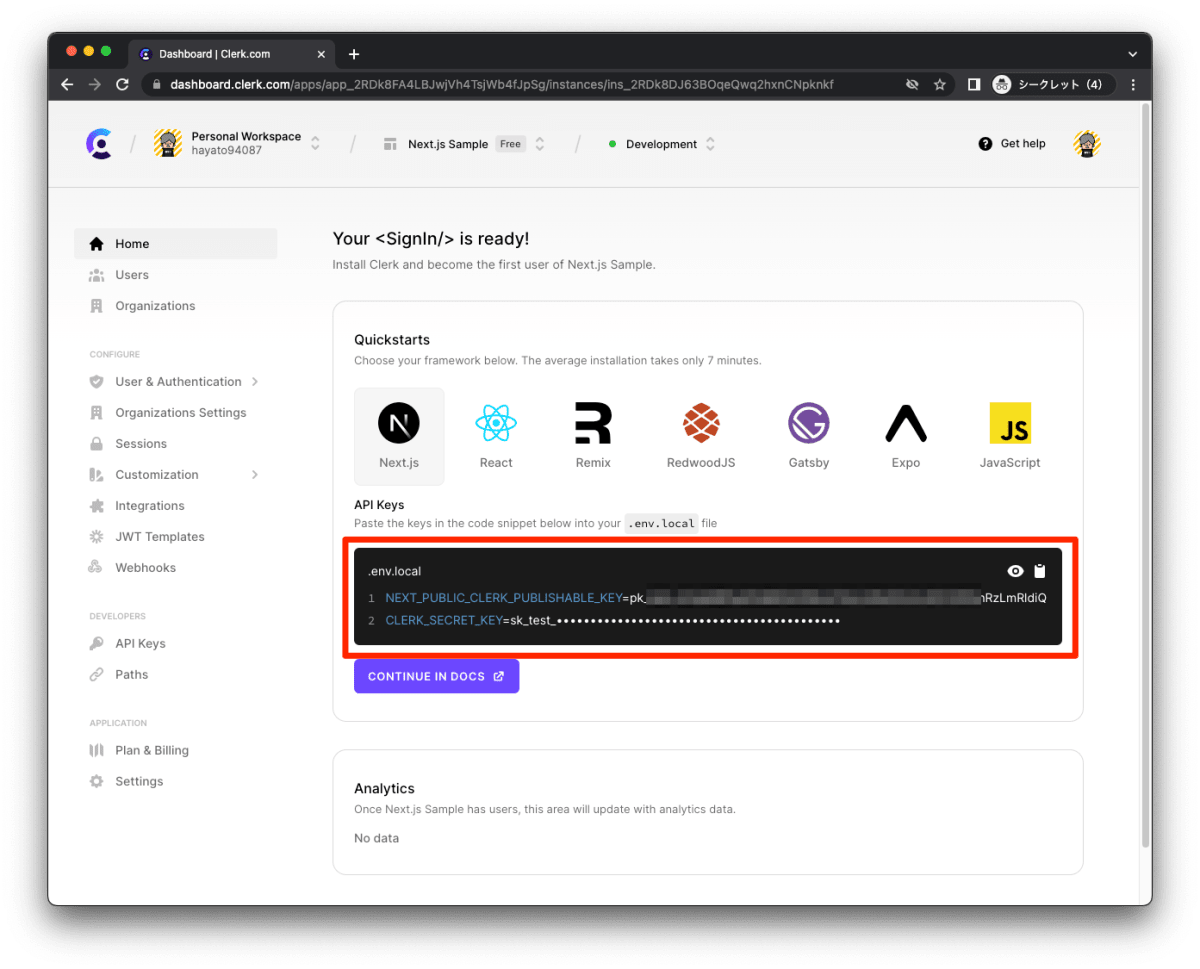Click the No data analytics text
This screenshot has height=969, width=1200.
coord(376,838)
